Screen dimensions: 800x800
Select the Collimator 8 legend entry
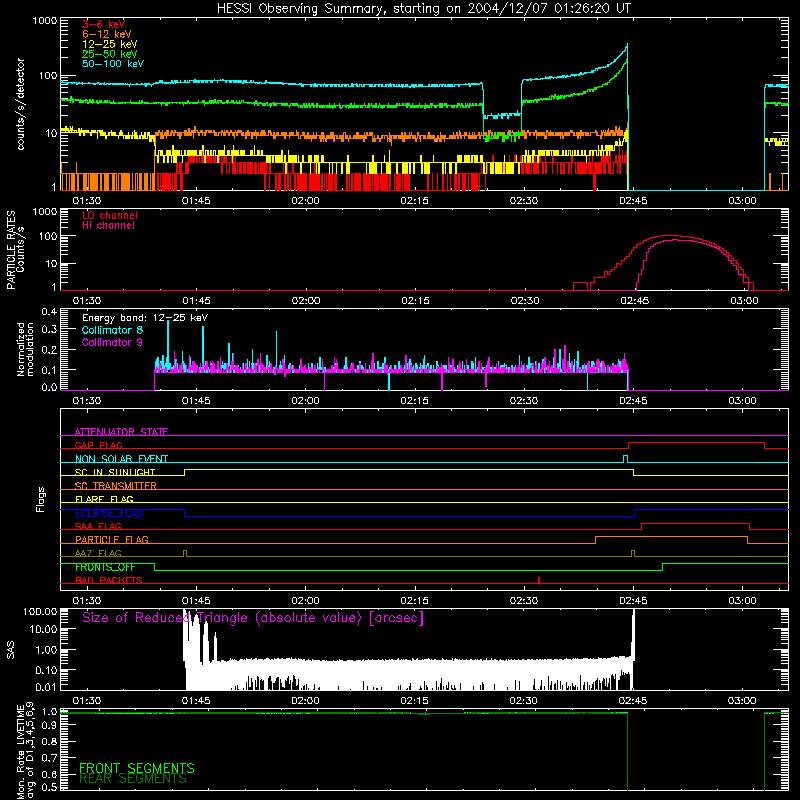(x=112, y=330)
